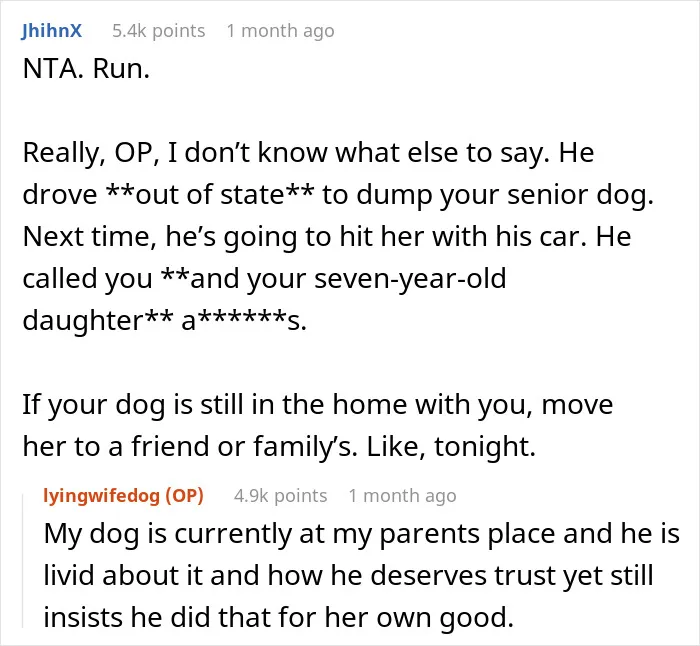This screenshot has height=646, width=700.
Task: Click the "Like, tonight." text
Action: pyautogui.click(x=451, y=446)
